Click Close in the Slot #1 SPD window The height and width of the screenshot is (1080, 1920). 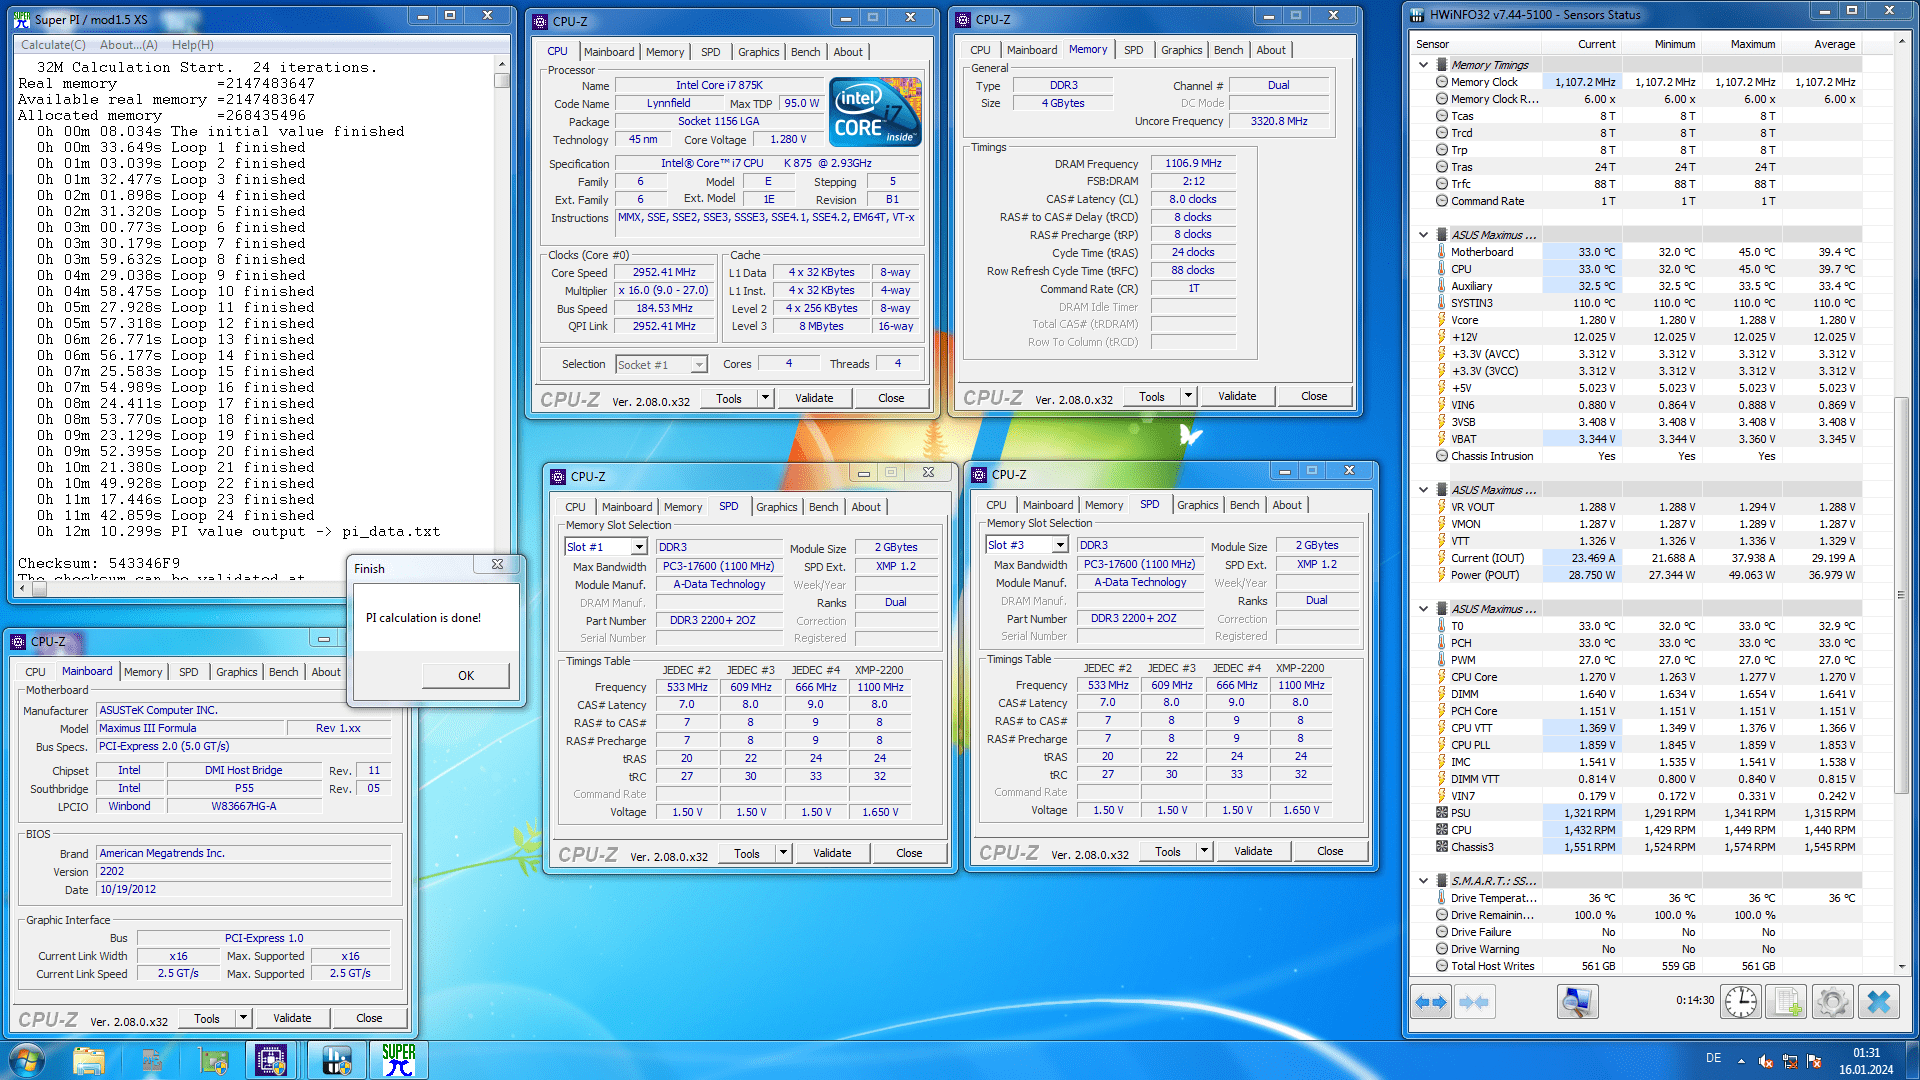tap(909, 853)
